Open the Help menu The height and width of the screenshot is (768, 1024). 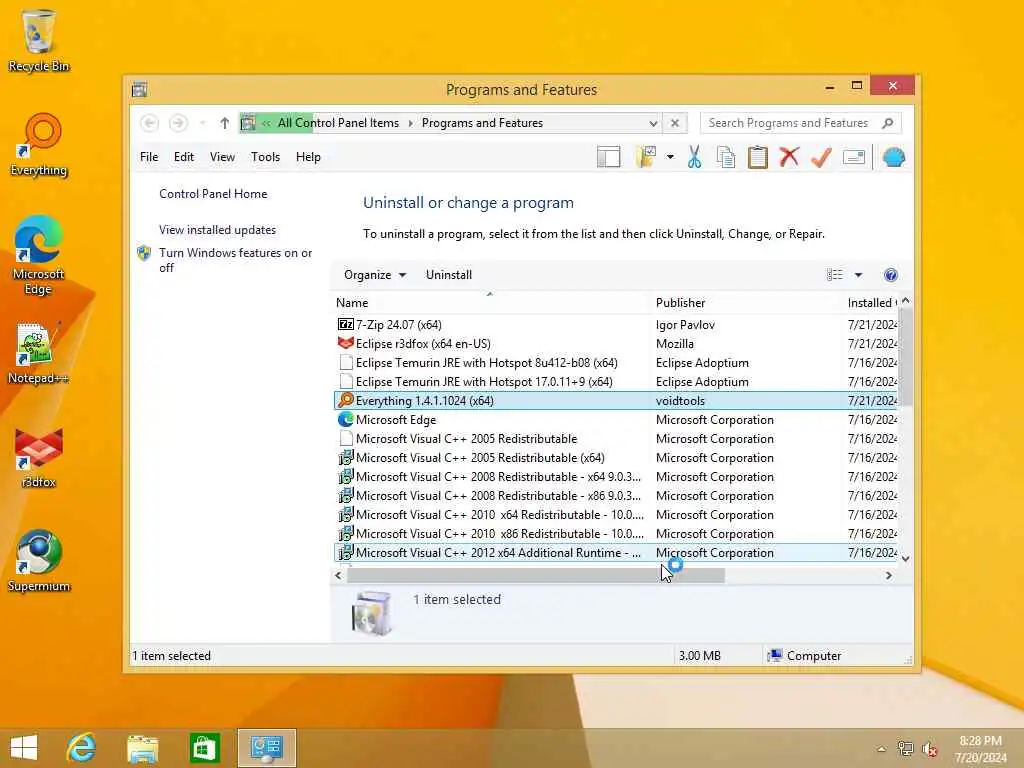(x=308, y=157)
